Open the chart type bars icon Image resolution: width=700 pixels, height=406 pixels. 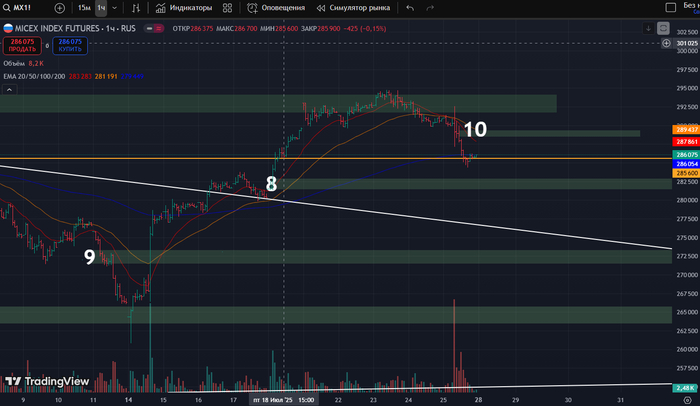click(135, 8)
